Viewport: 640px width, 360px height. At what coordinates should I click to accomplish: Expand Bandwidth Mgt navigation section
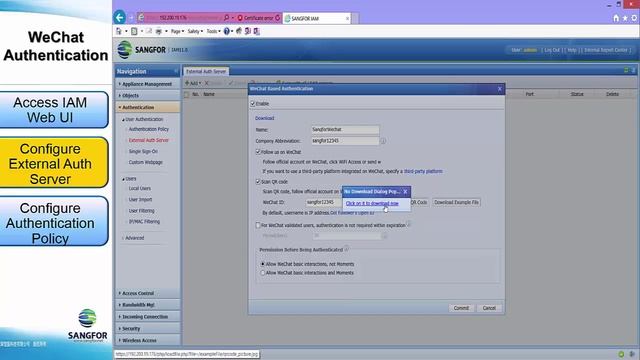[147, 305]
